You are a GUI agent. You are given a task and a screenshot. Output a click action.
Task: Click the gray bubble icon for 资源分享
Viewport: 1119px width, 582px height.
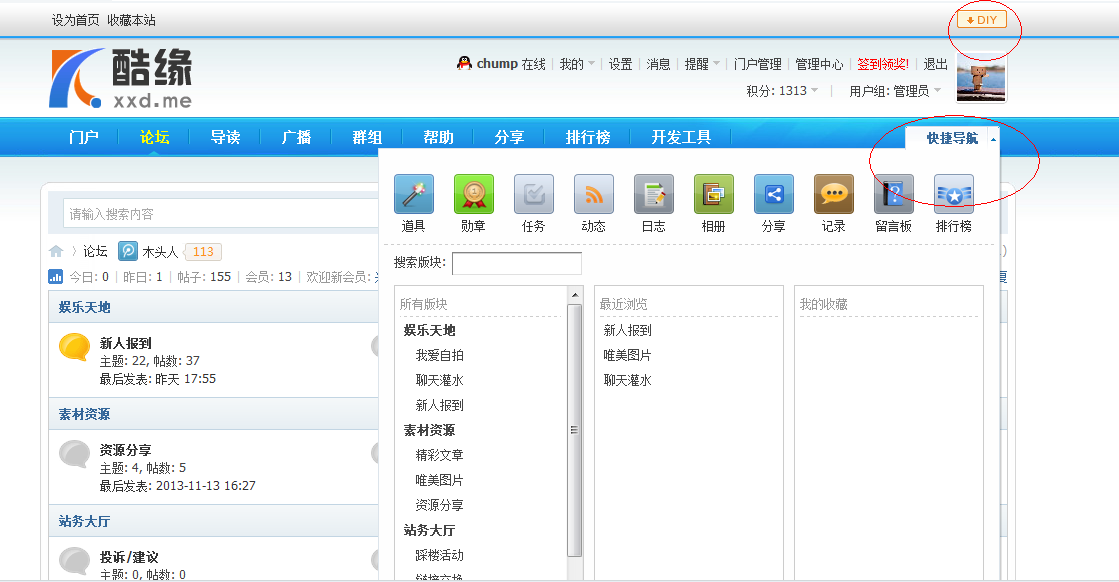tap(74, 454)
